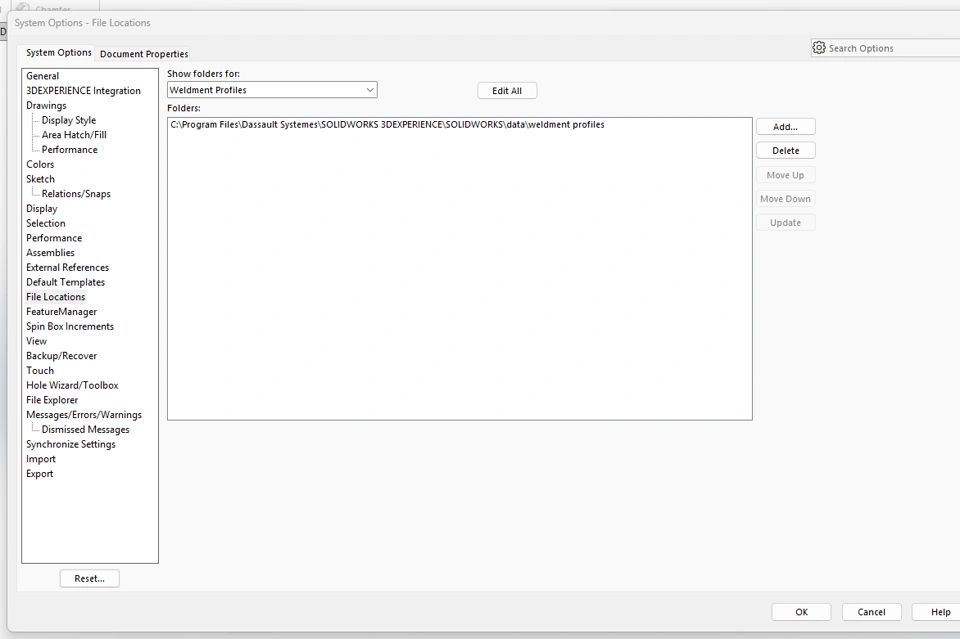Screen dimensions: 960x639
Task: Select Selection in the options list
Action: tap(45, 223)
